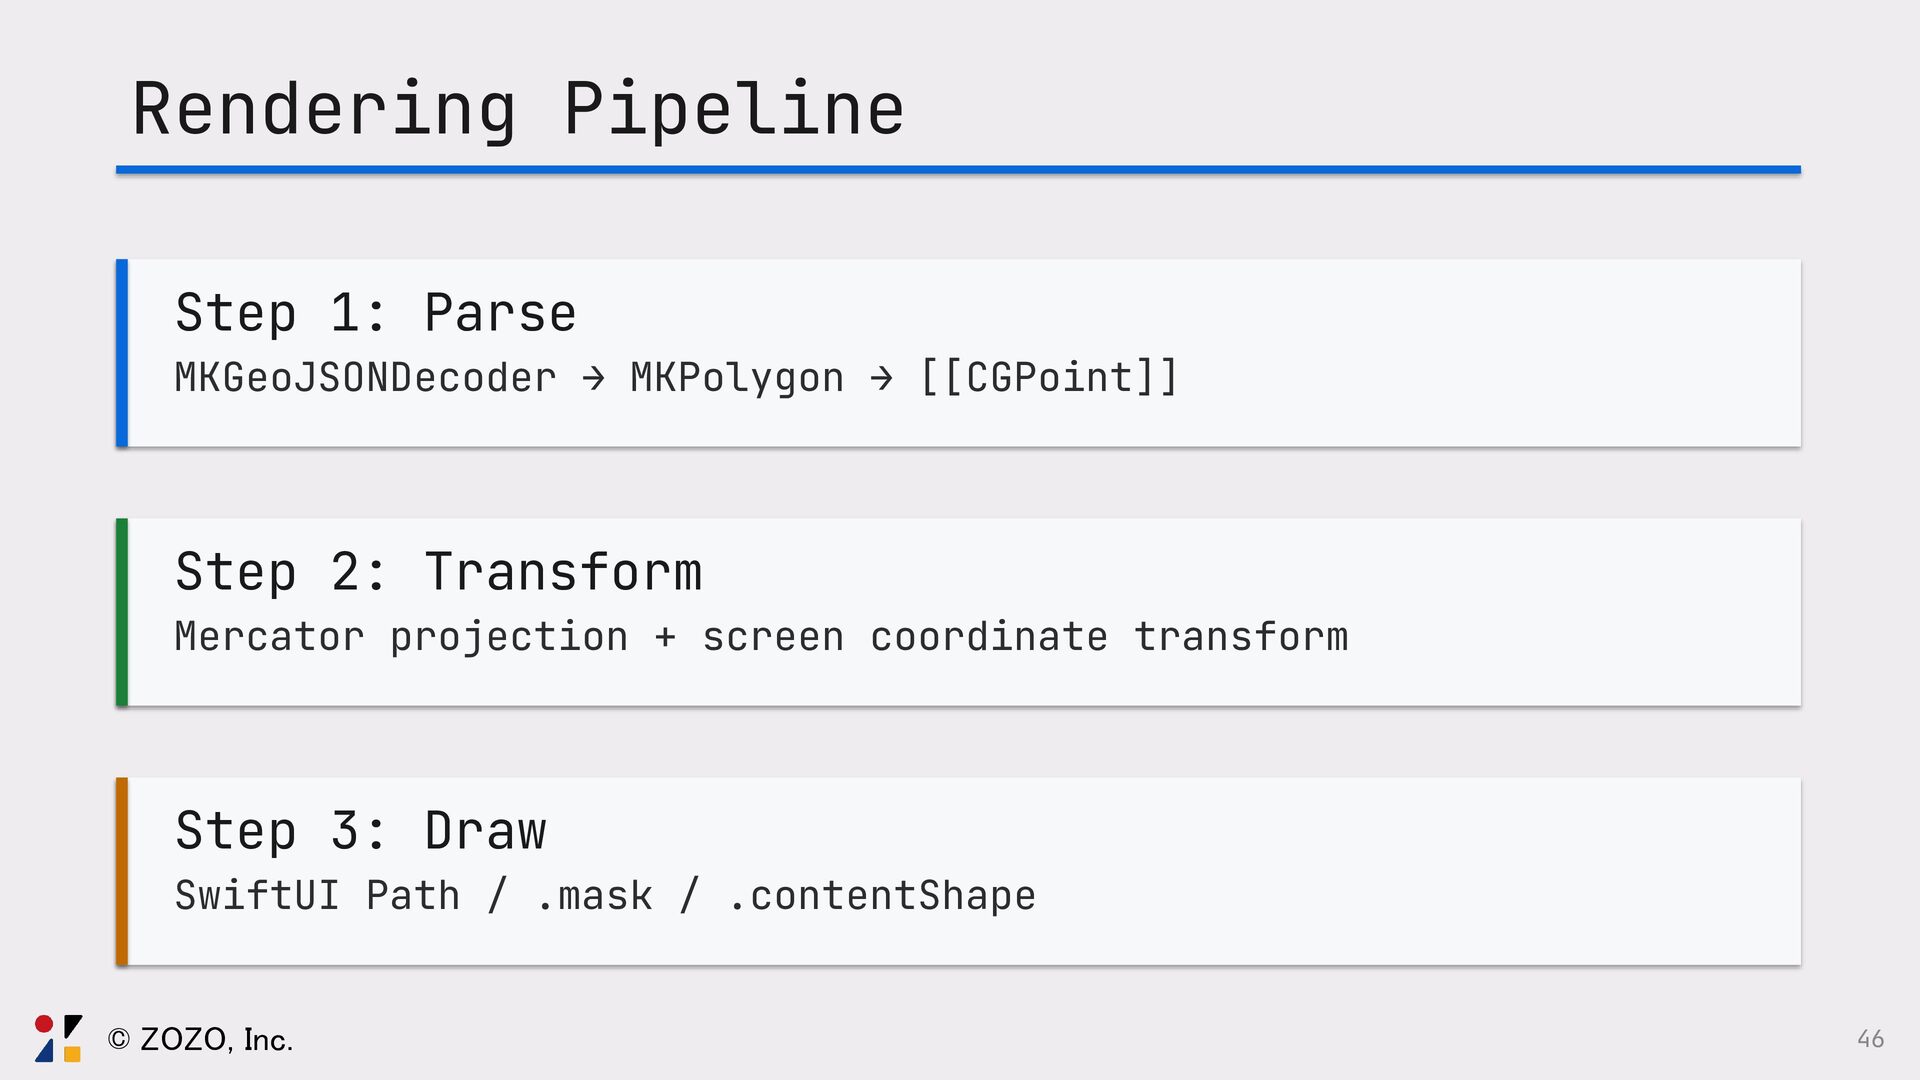Select the "Step 1: Parse" heading
1920x1080 pixels.
click(376, 313)
